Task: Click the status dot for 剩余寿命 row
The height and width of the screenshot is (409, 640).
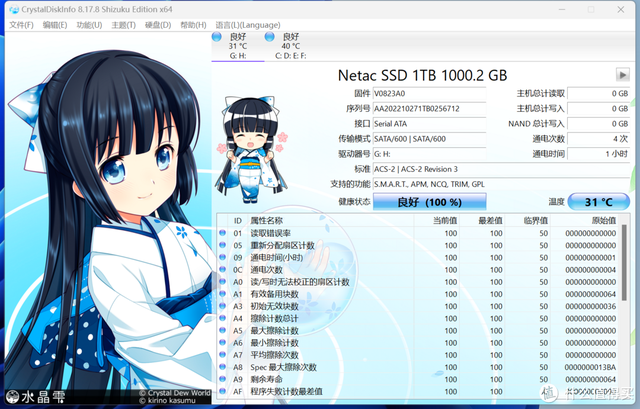Action: (222, 379)
